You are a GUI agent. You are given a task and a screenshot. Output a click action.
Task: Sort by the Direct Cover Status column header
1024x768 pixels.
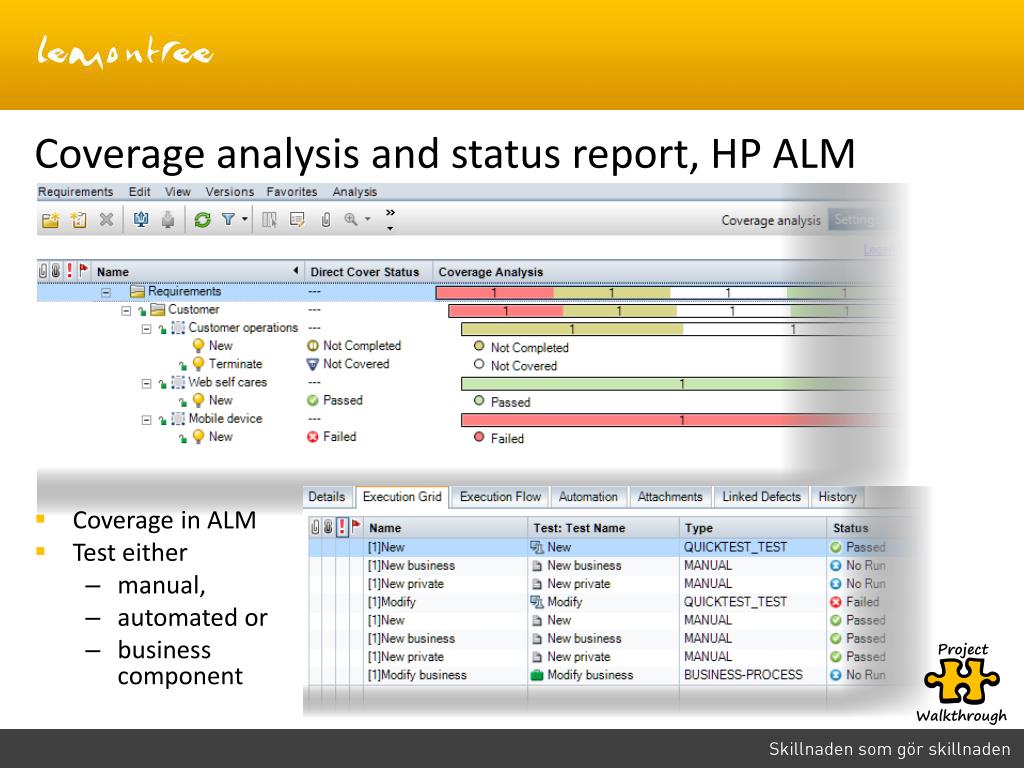coord(364,272)
